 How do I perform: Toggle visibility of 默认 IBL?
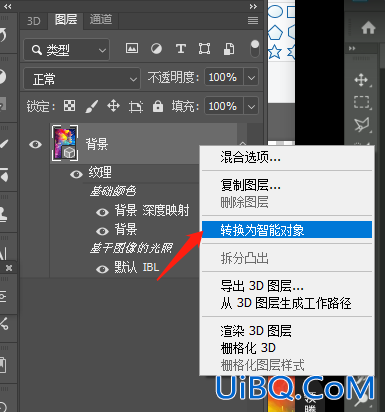coord(102,269)
